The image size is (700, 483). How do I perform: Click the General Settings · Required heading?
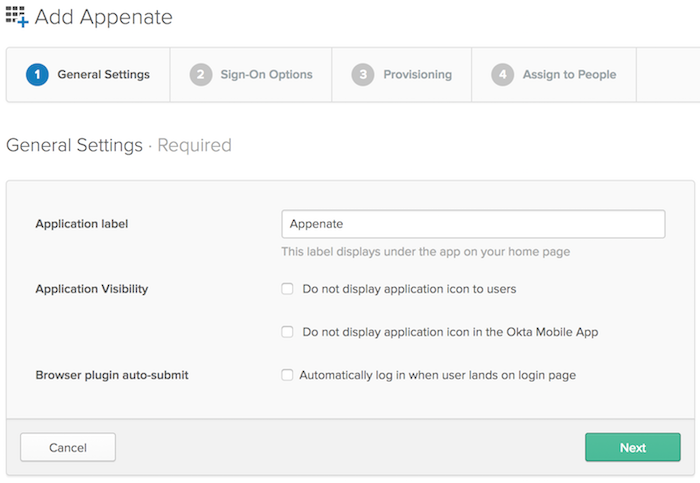click(x=118, y=145)
